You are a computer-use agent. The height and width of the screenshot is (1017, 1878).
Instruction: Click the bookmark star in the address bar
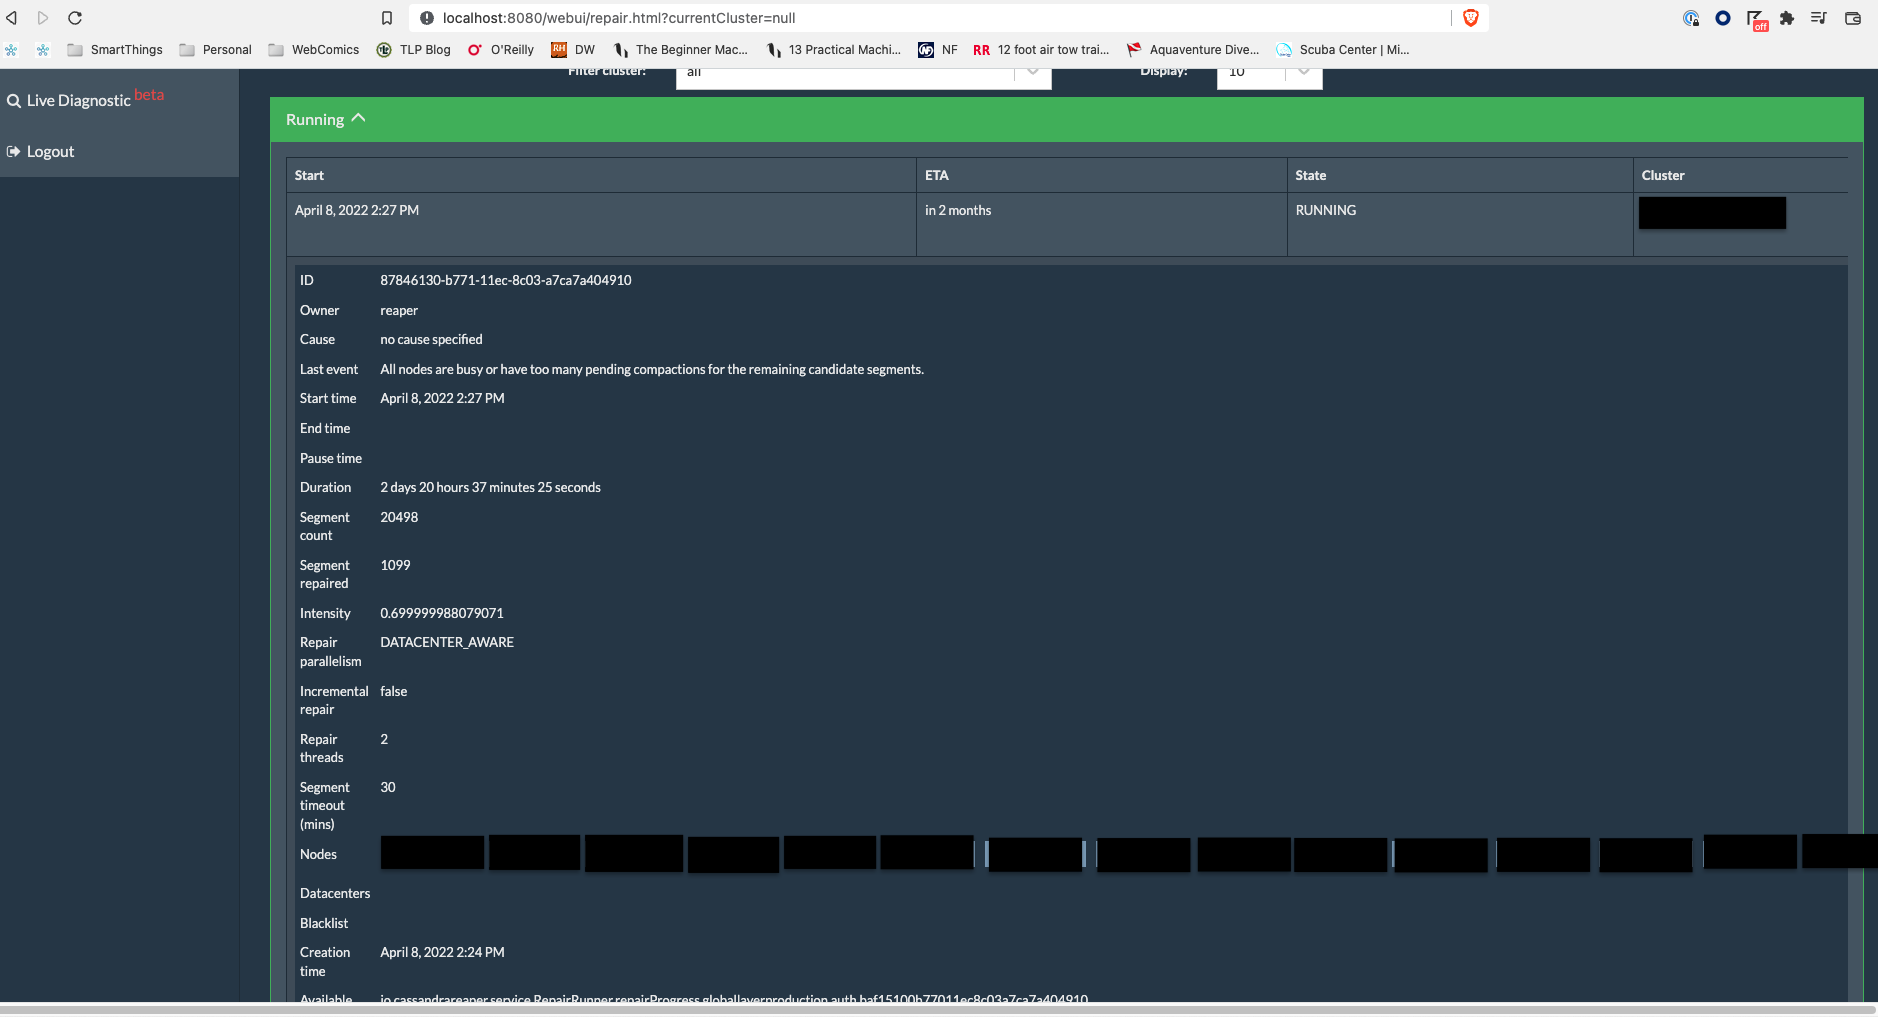coord(387,17)
